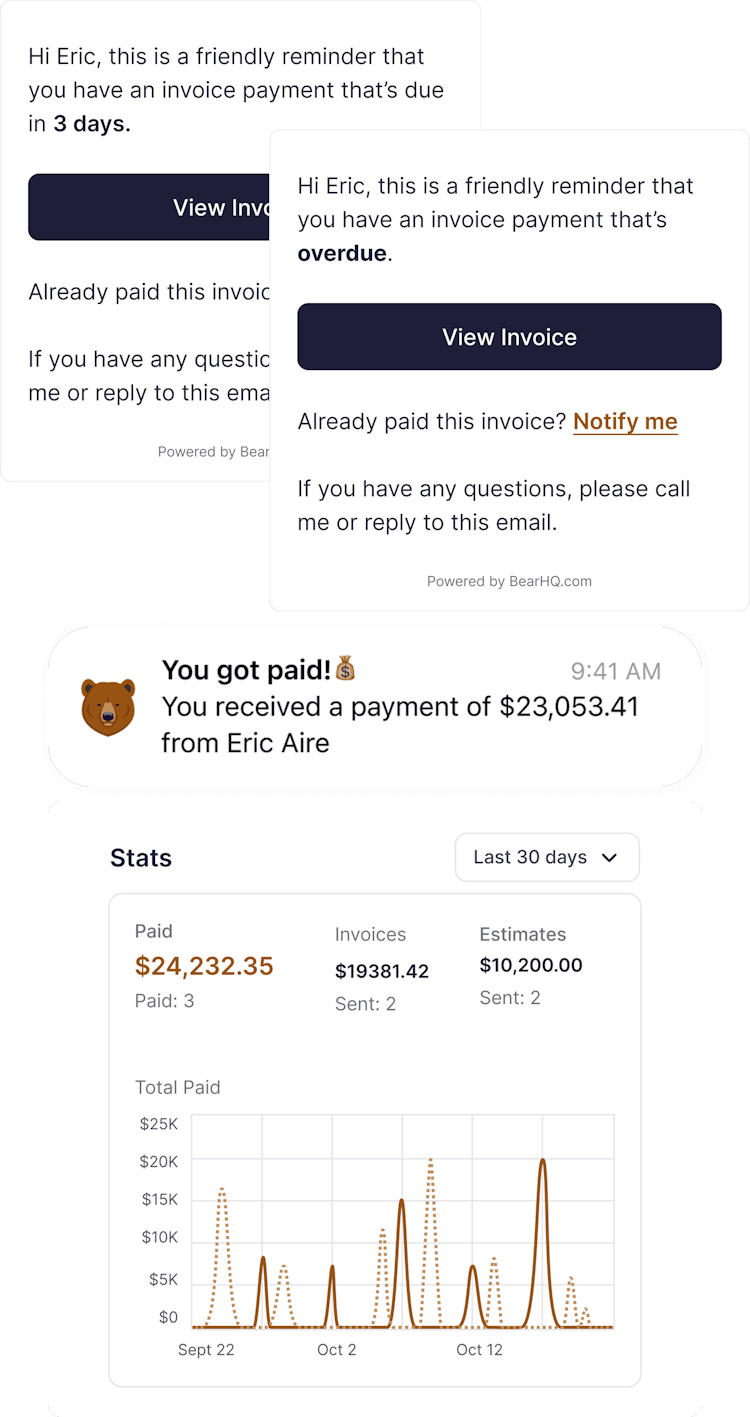This screenshot has width=750, height=1417.
Task: Click the Total Paid chart title
Action: point(178,1087)
